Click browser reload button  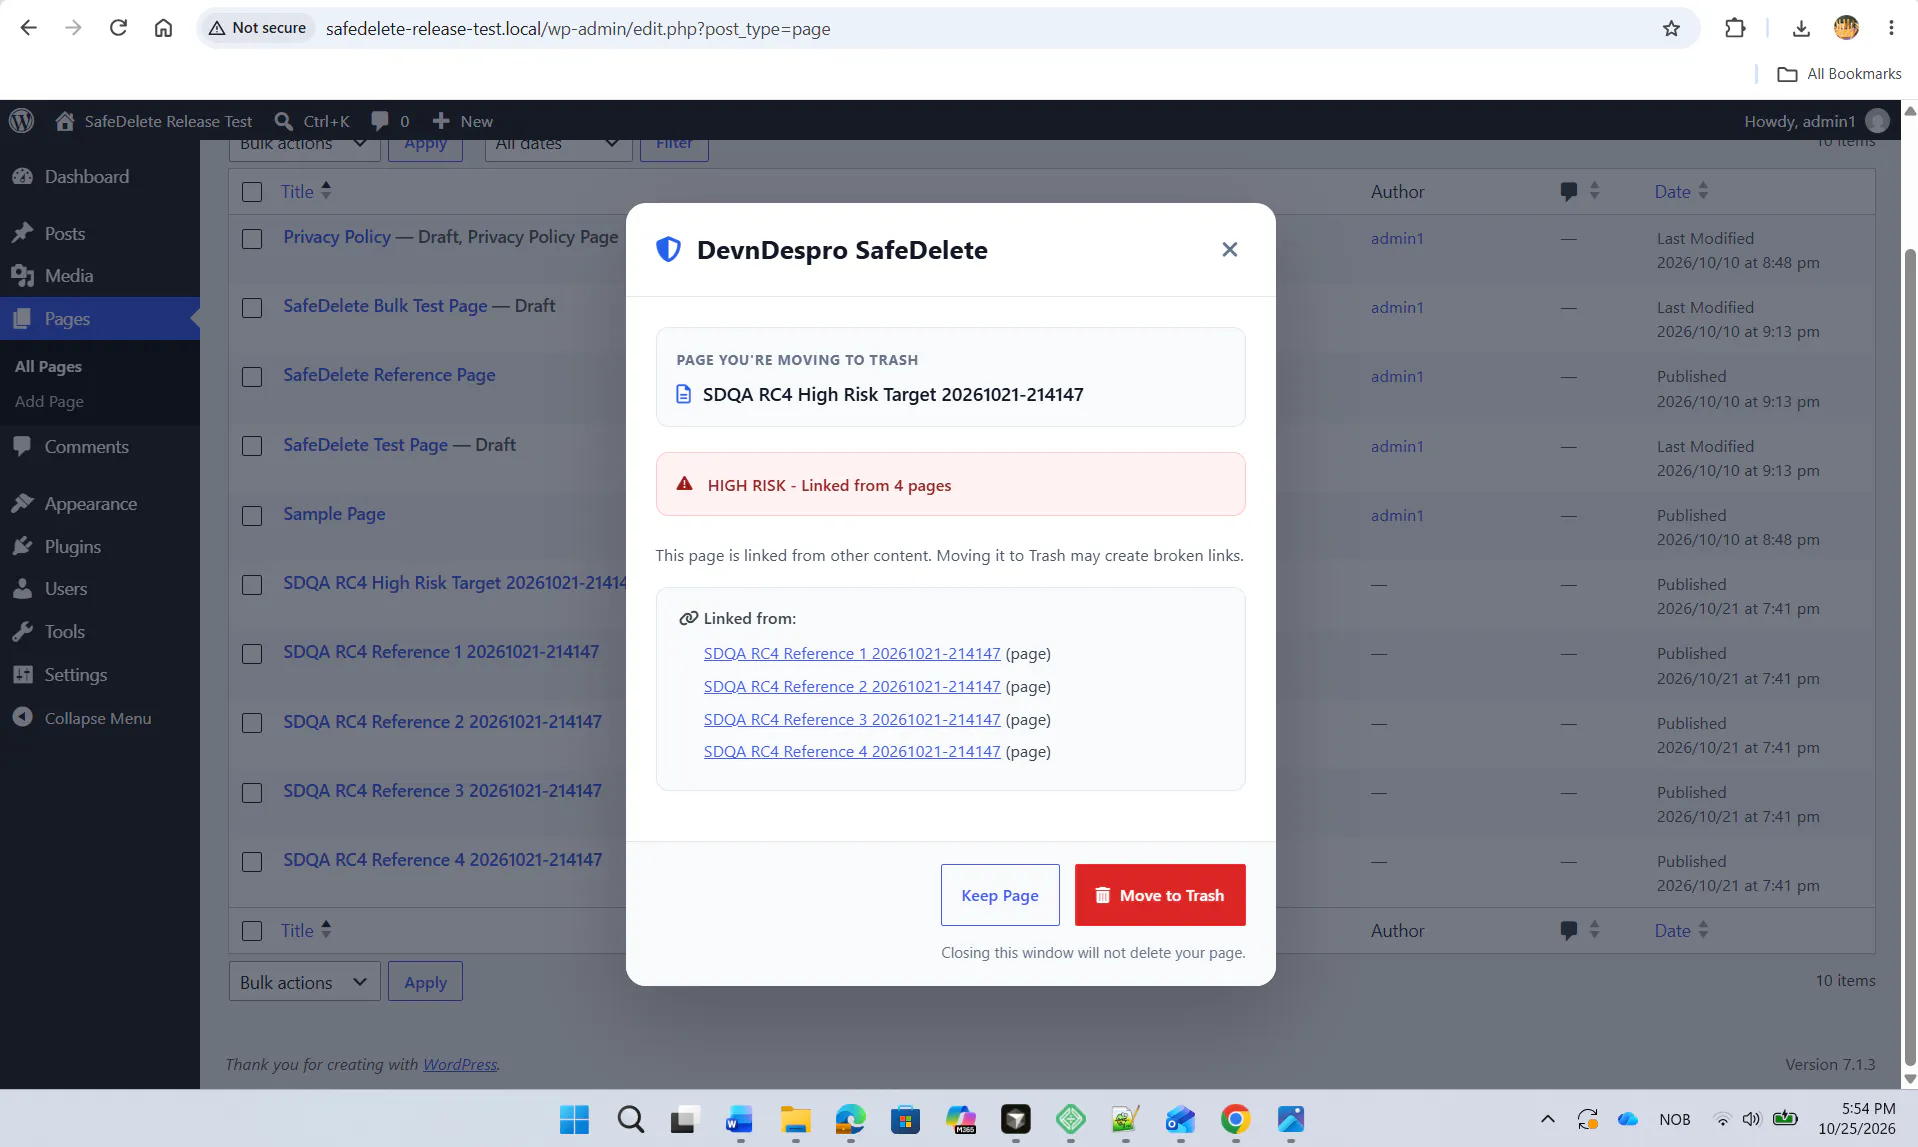[x=118, y=28]
